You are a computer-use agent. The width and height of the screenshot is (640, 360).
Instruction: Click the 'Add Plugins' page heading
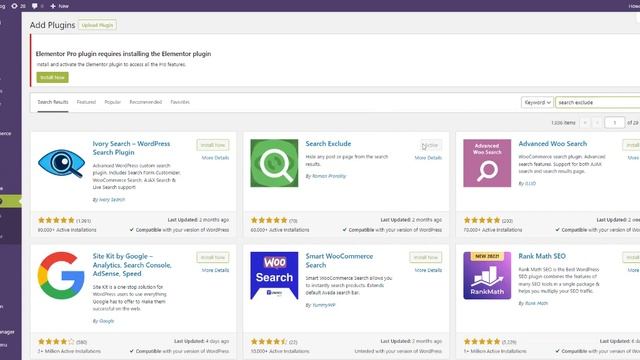point(52,25)
